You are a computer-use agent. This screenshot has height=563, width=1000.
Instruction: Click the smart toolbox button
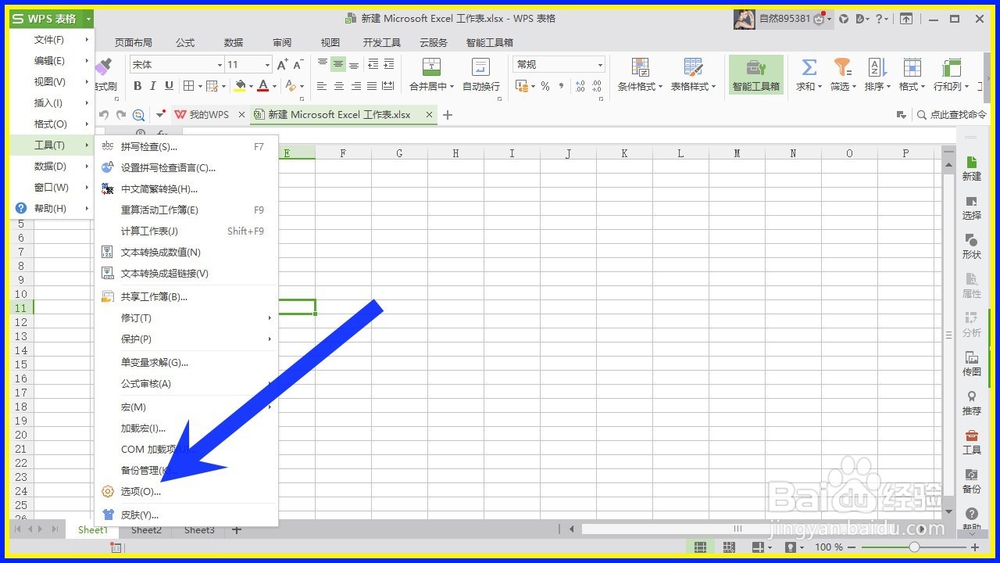756,75
